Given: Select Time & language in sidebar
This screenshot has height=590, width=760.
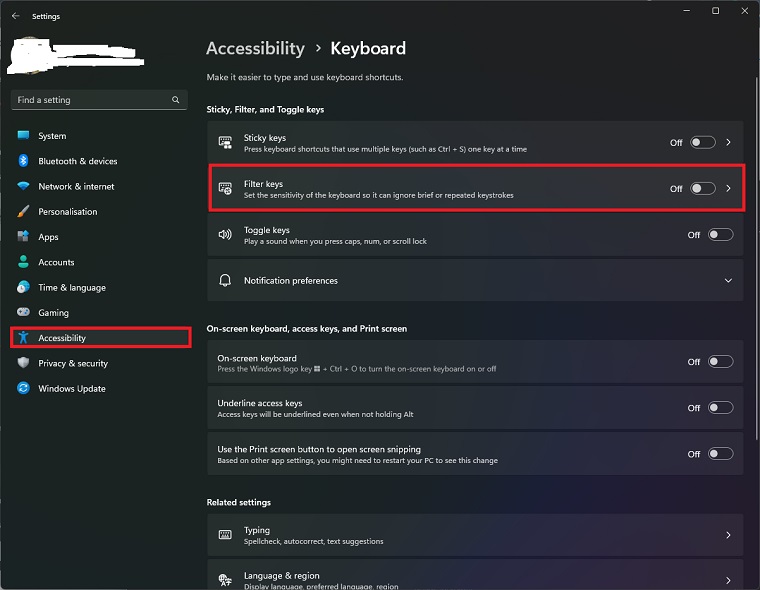Looking at the screenshot, I should point(71,288).
